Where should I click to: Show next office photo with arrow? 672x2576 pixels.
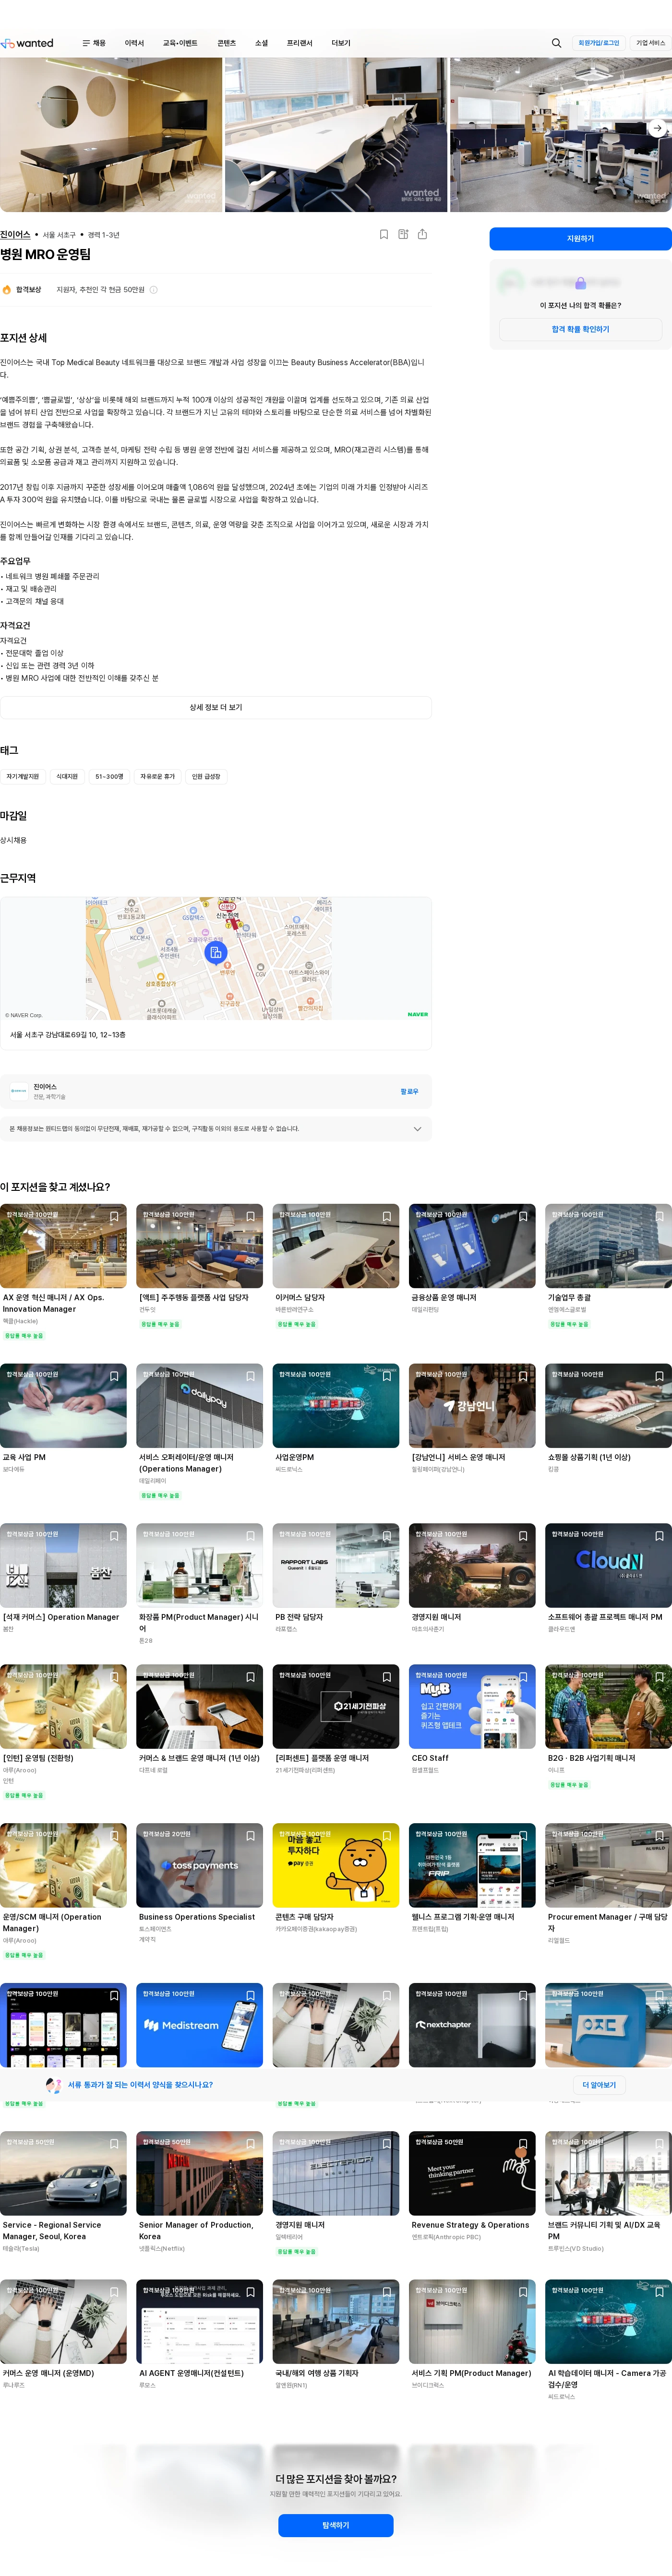point(656,128)
